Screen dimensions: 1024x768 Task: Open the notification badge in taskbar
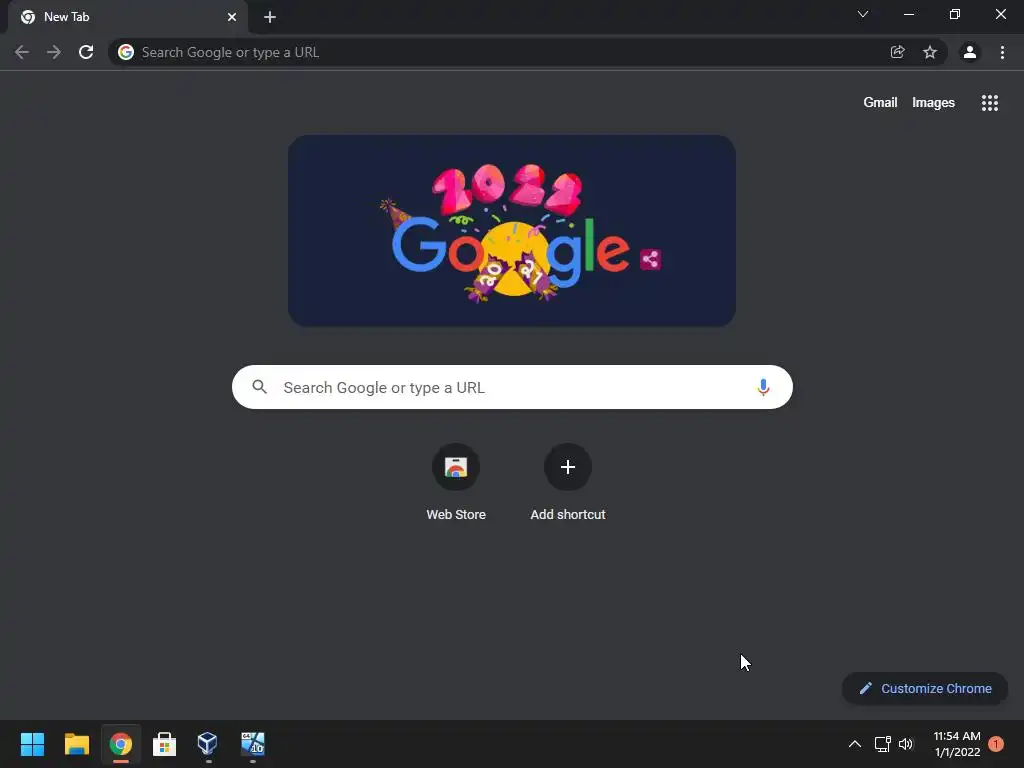996,744
